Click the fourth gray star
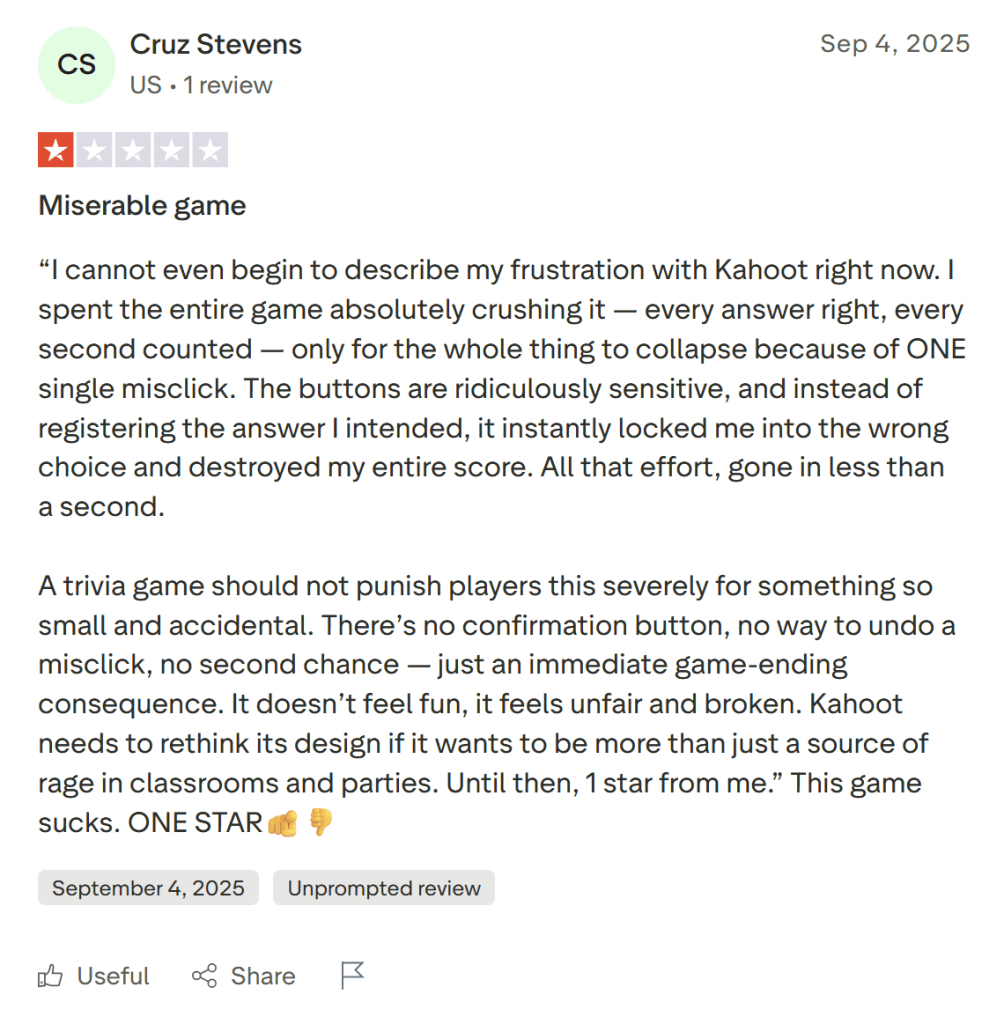 point(171,149)
